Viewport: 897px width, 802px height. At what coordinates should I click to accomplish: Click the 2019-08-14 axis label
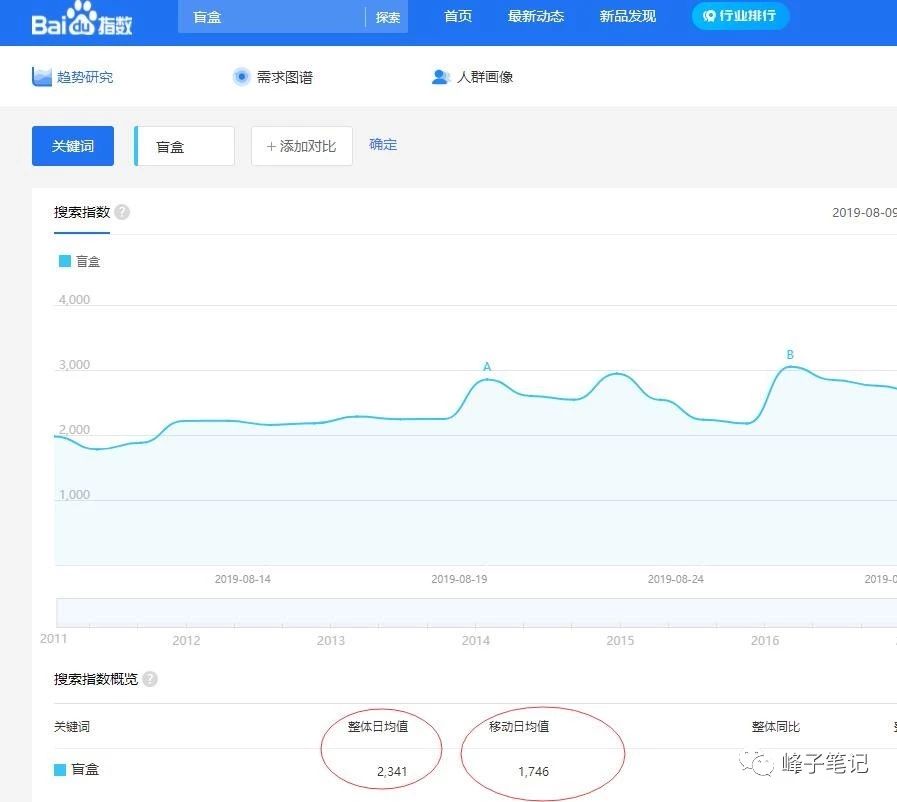243,579
